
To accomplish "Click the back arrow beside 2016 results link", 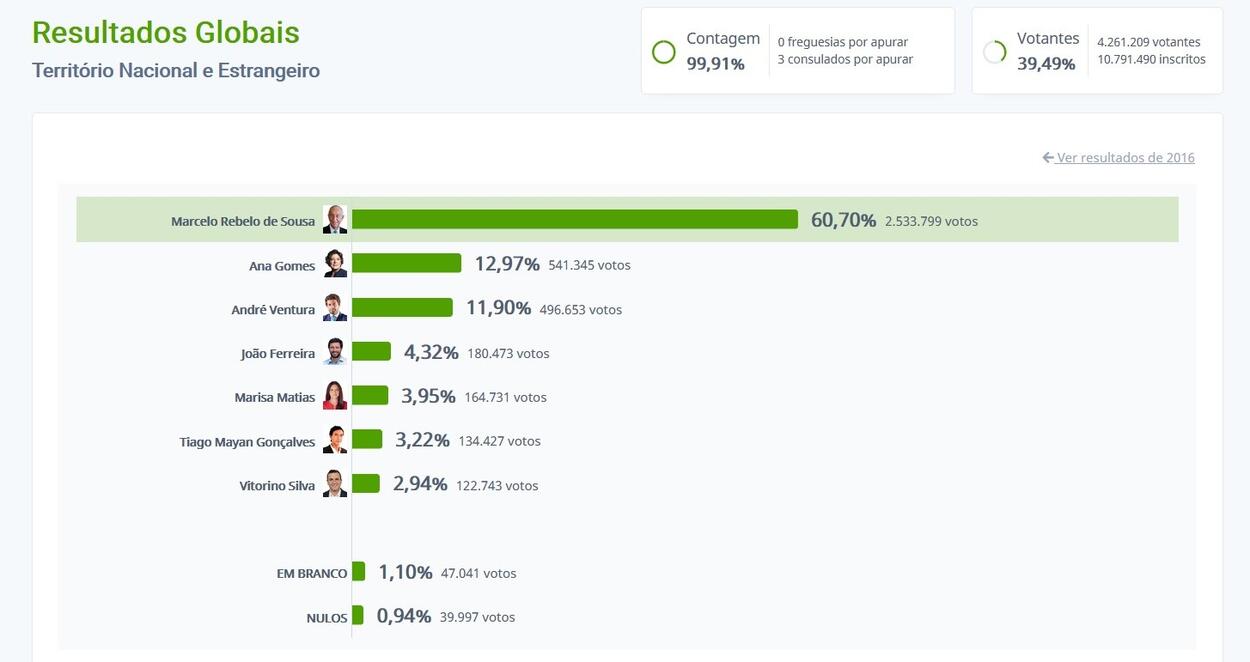I will pos(1047,155).
